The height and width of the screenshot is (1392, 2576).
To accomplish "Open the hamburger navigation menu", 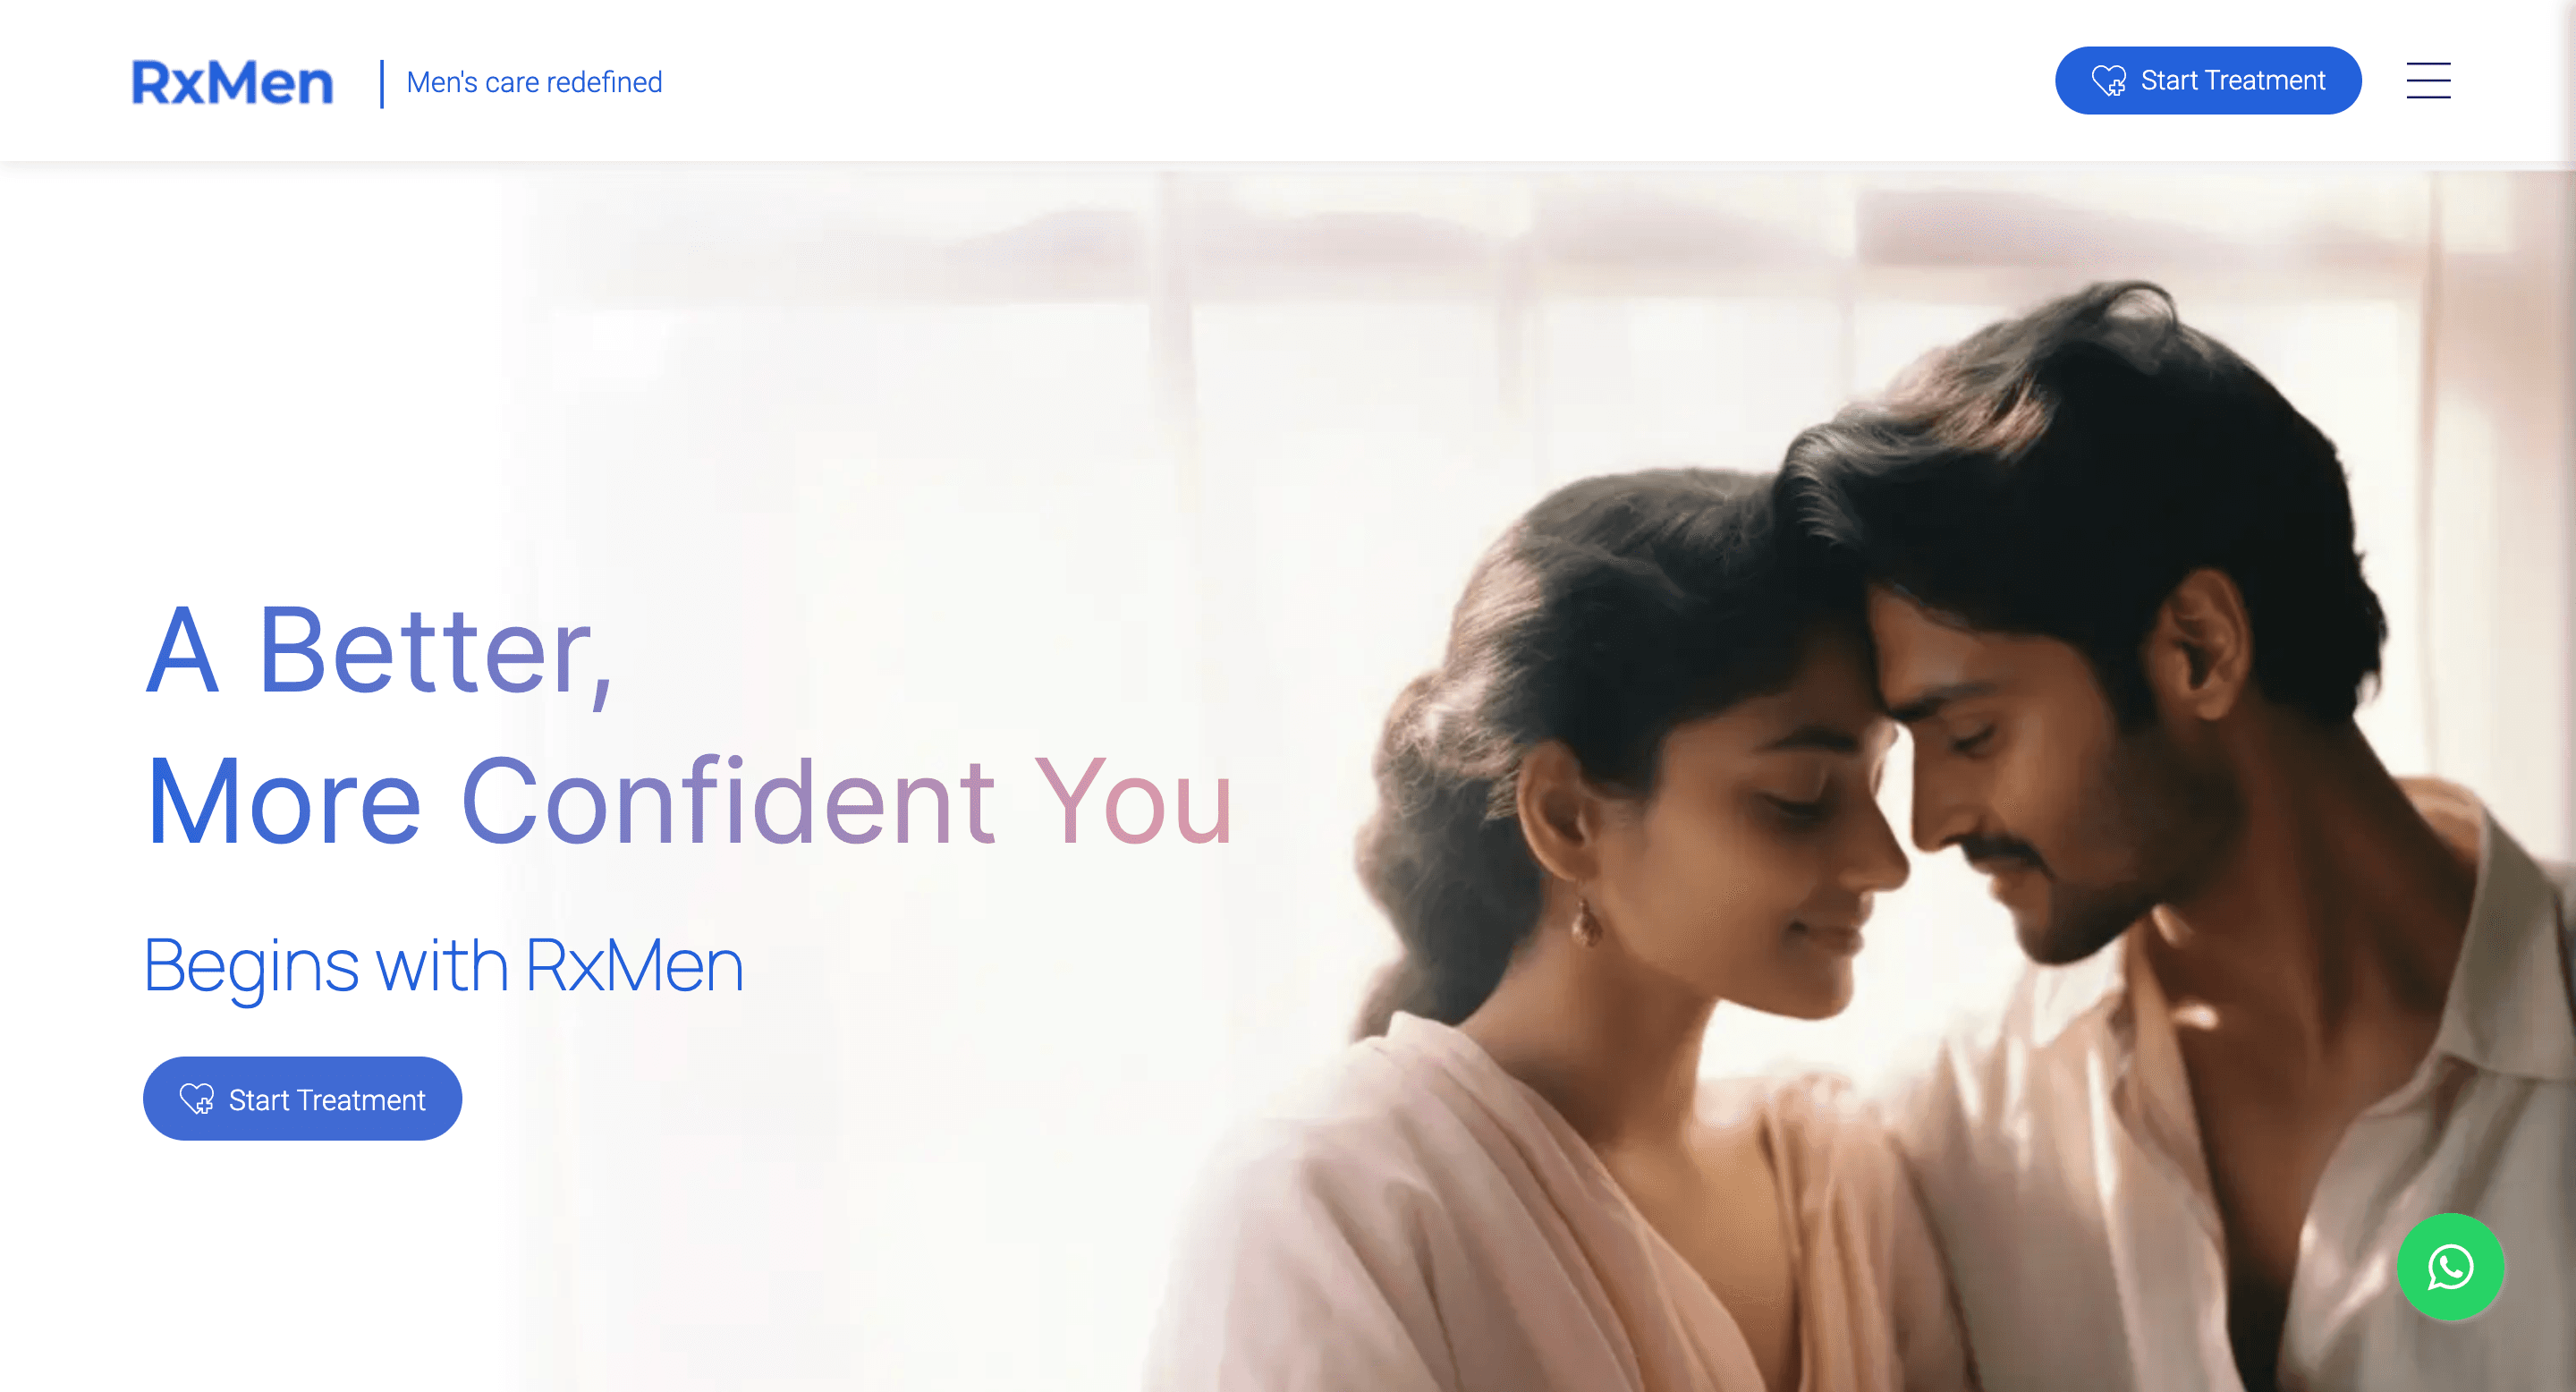I will [2428, 81].
